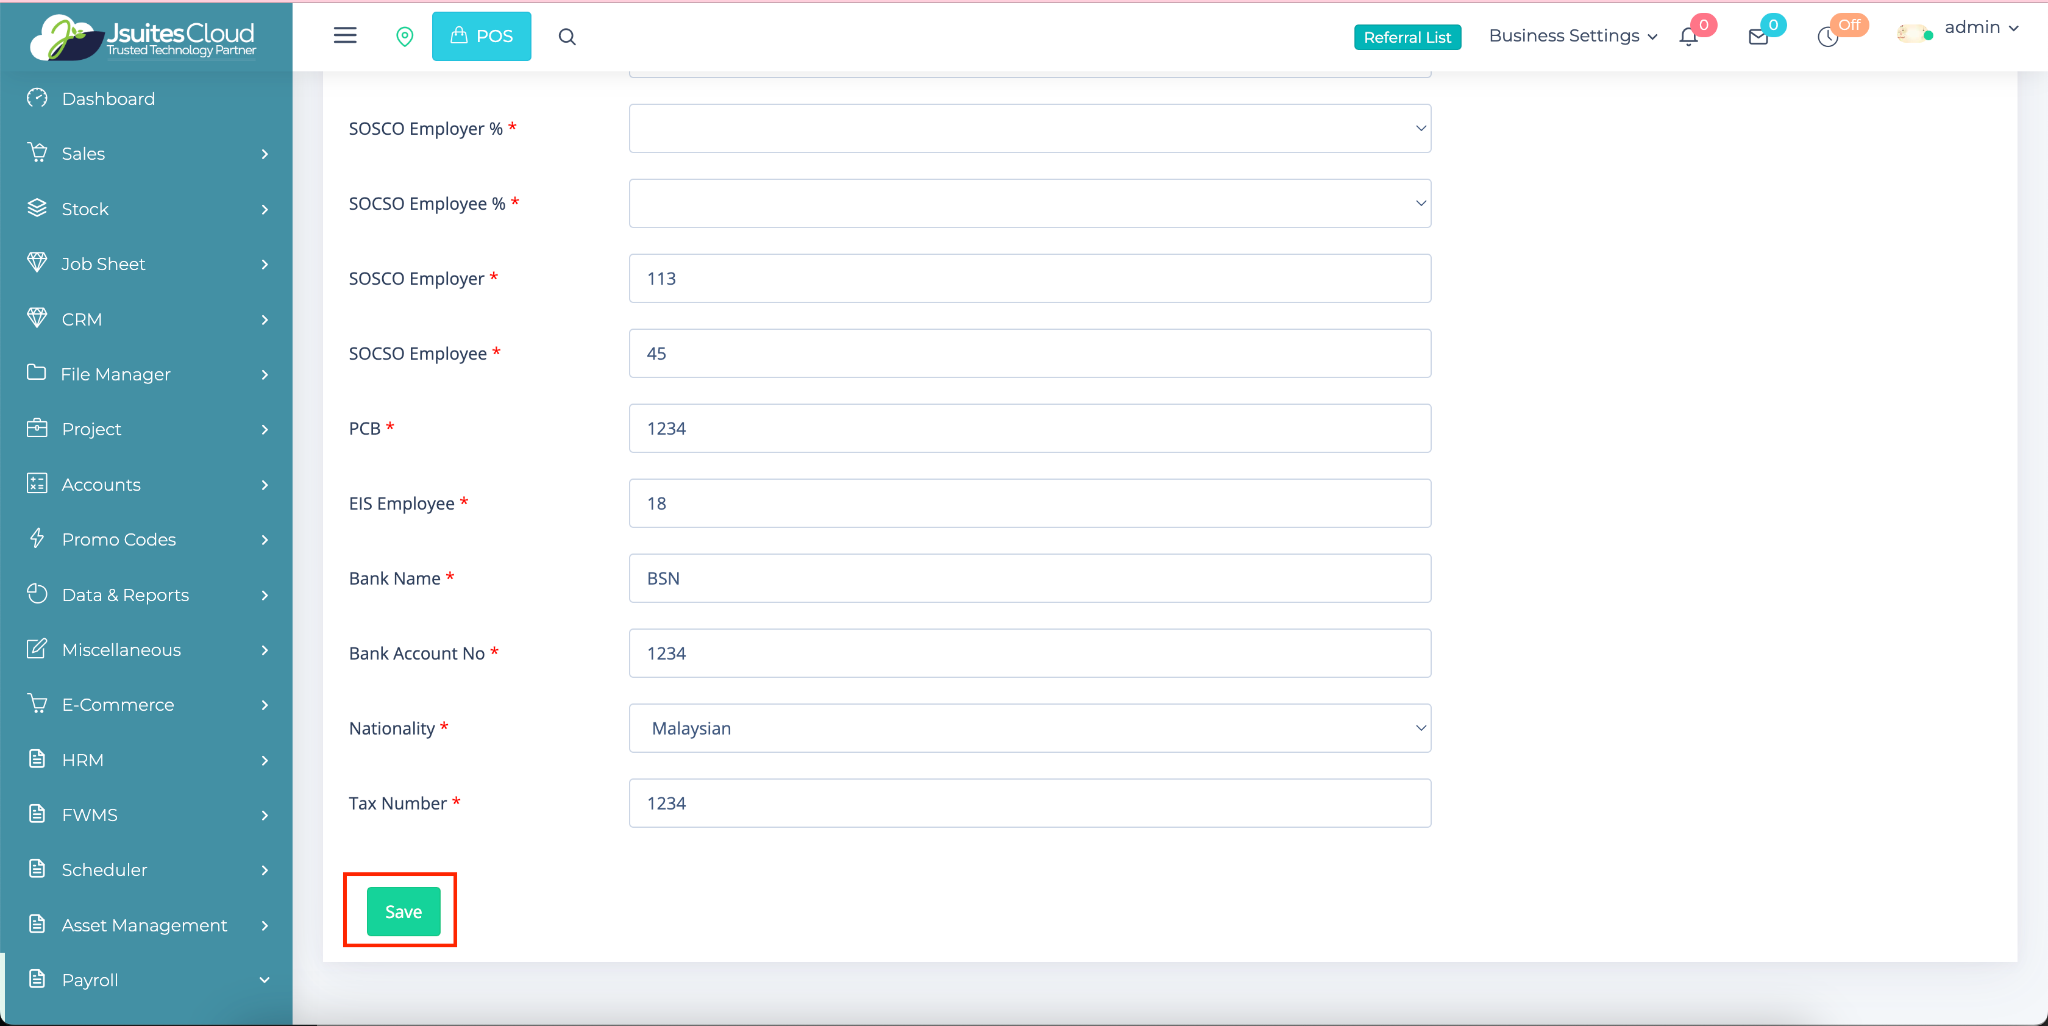The image size is (2048, 1026).
Task: Click the POS button
Action: pyautogui.click(x=481, y=36)
